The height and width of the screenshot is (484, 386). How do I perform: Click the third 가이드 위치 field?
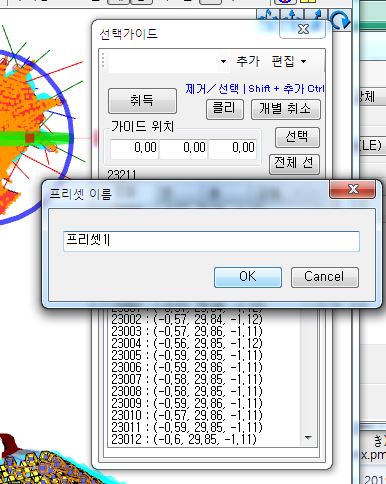(233, 148)
